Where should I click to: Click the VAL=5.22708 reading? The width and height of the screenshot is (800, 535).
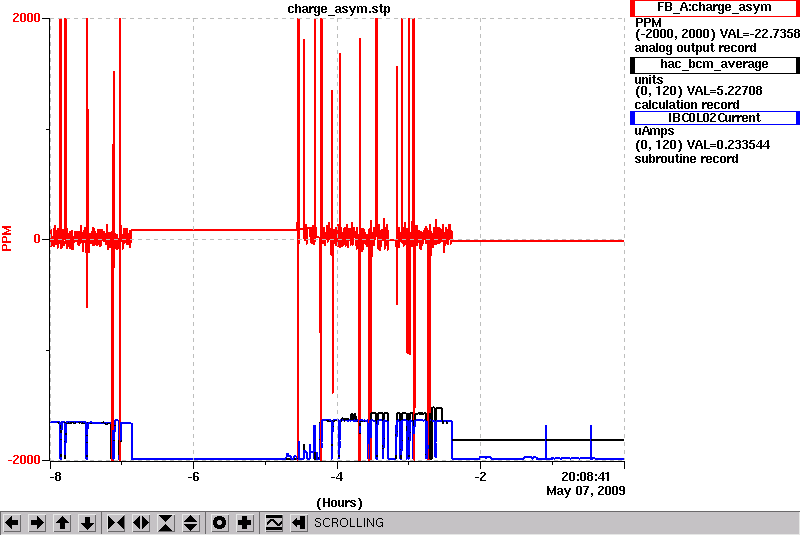click(x=724, y=91)
